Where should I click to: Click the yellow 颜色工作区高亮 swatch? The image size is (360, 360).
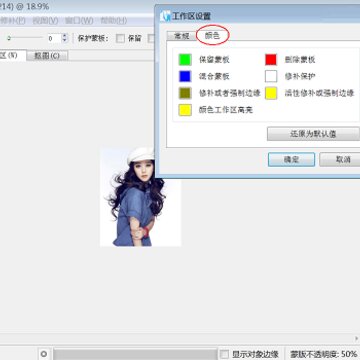point(185,110)
